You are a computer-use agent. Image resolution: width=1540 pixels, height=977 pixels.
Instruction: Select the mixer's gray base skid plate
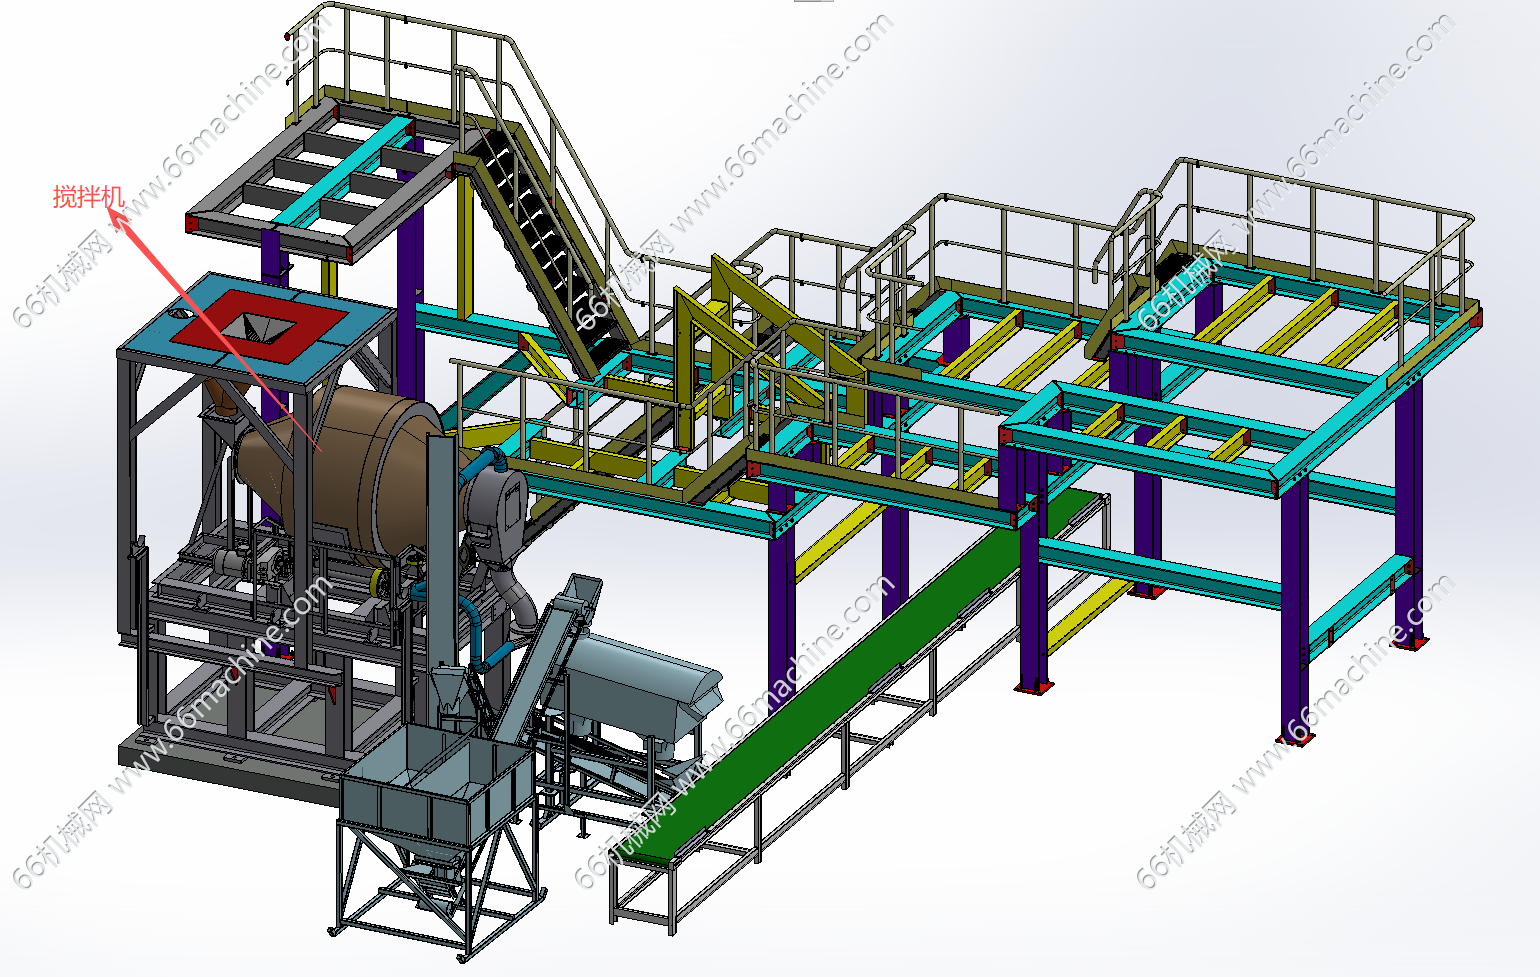tap(200, 760)
